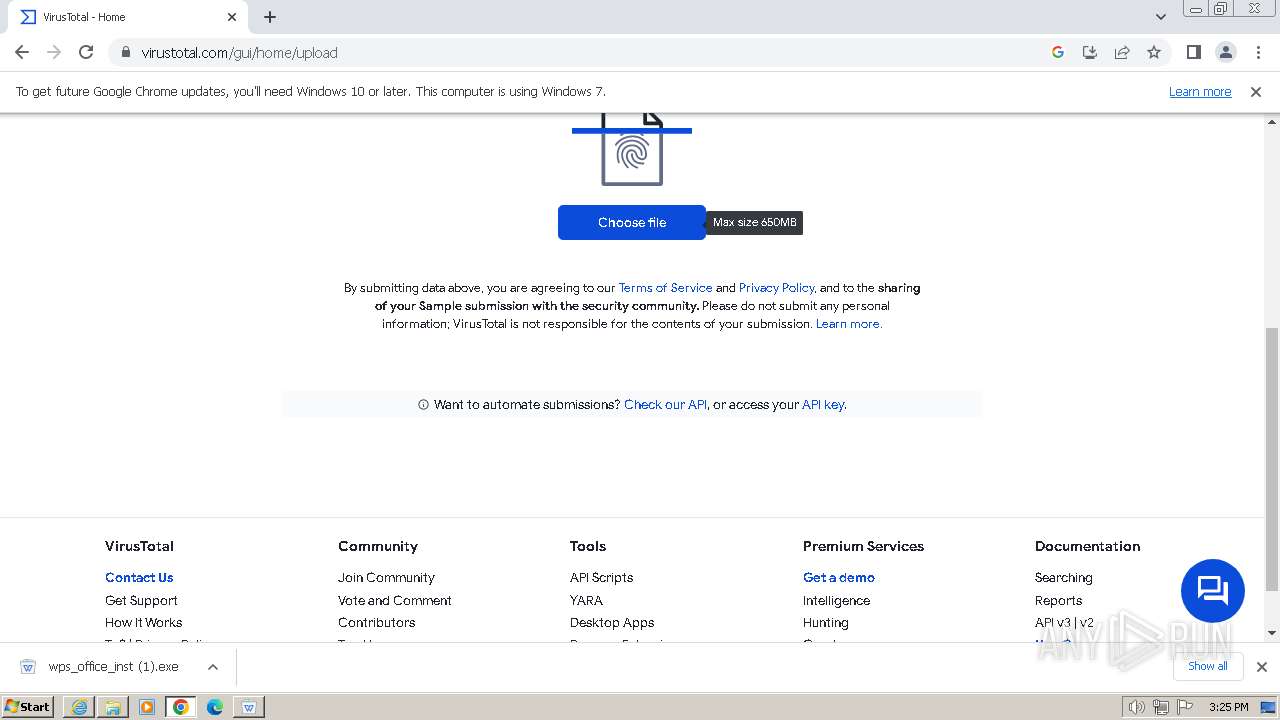The image size is (1280, 720).
Task: Open Intelligence premium service link
Action: tap(836, 601)
